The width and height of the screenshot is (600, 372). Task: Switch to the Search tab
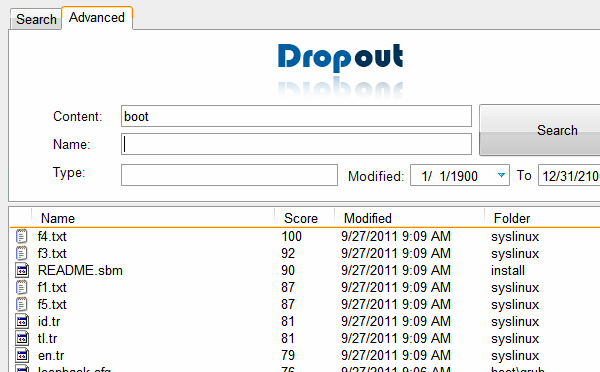36,19
